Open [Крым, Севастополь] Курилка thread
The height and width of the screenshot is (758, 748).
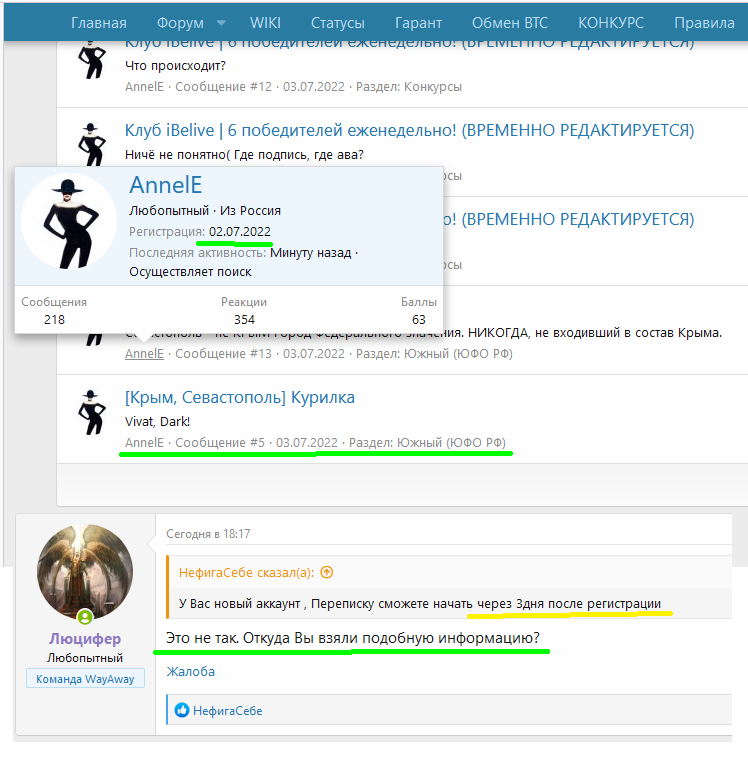click(x=240, y=397)
